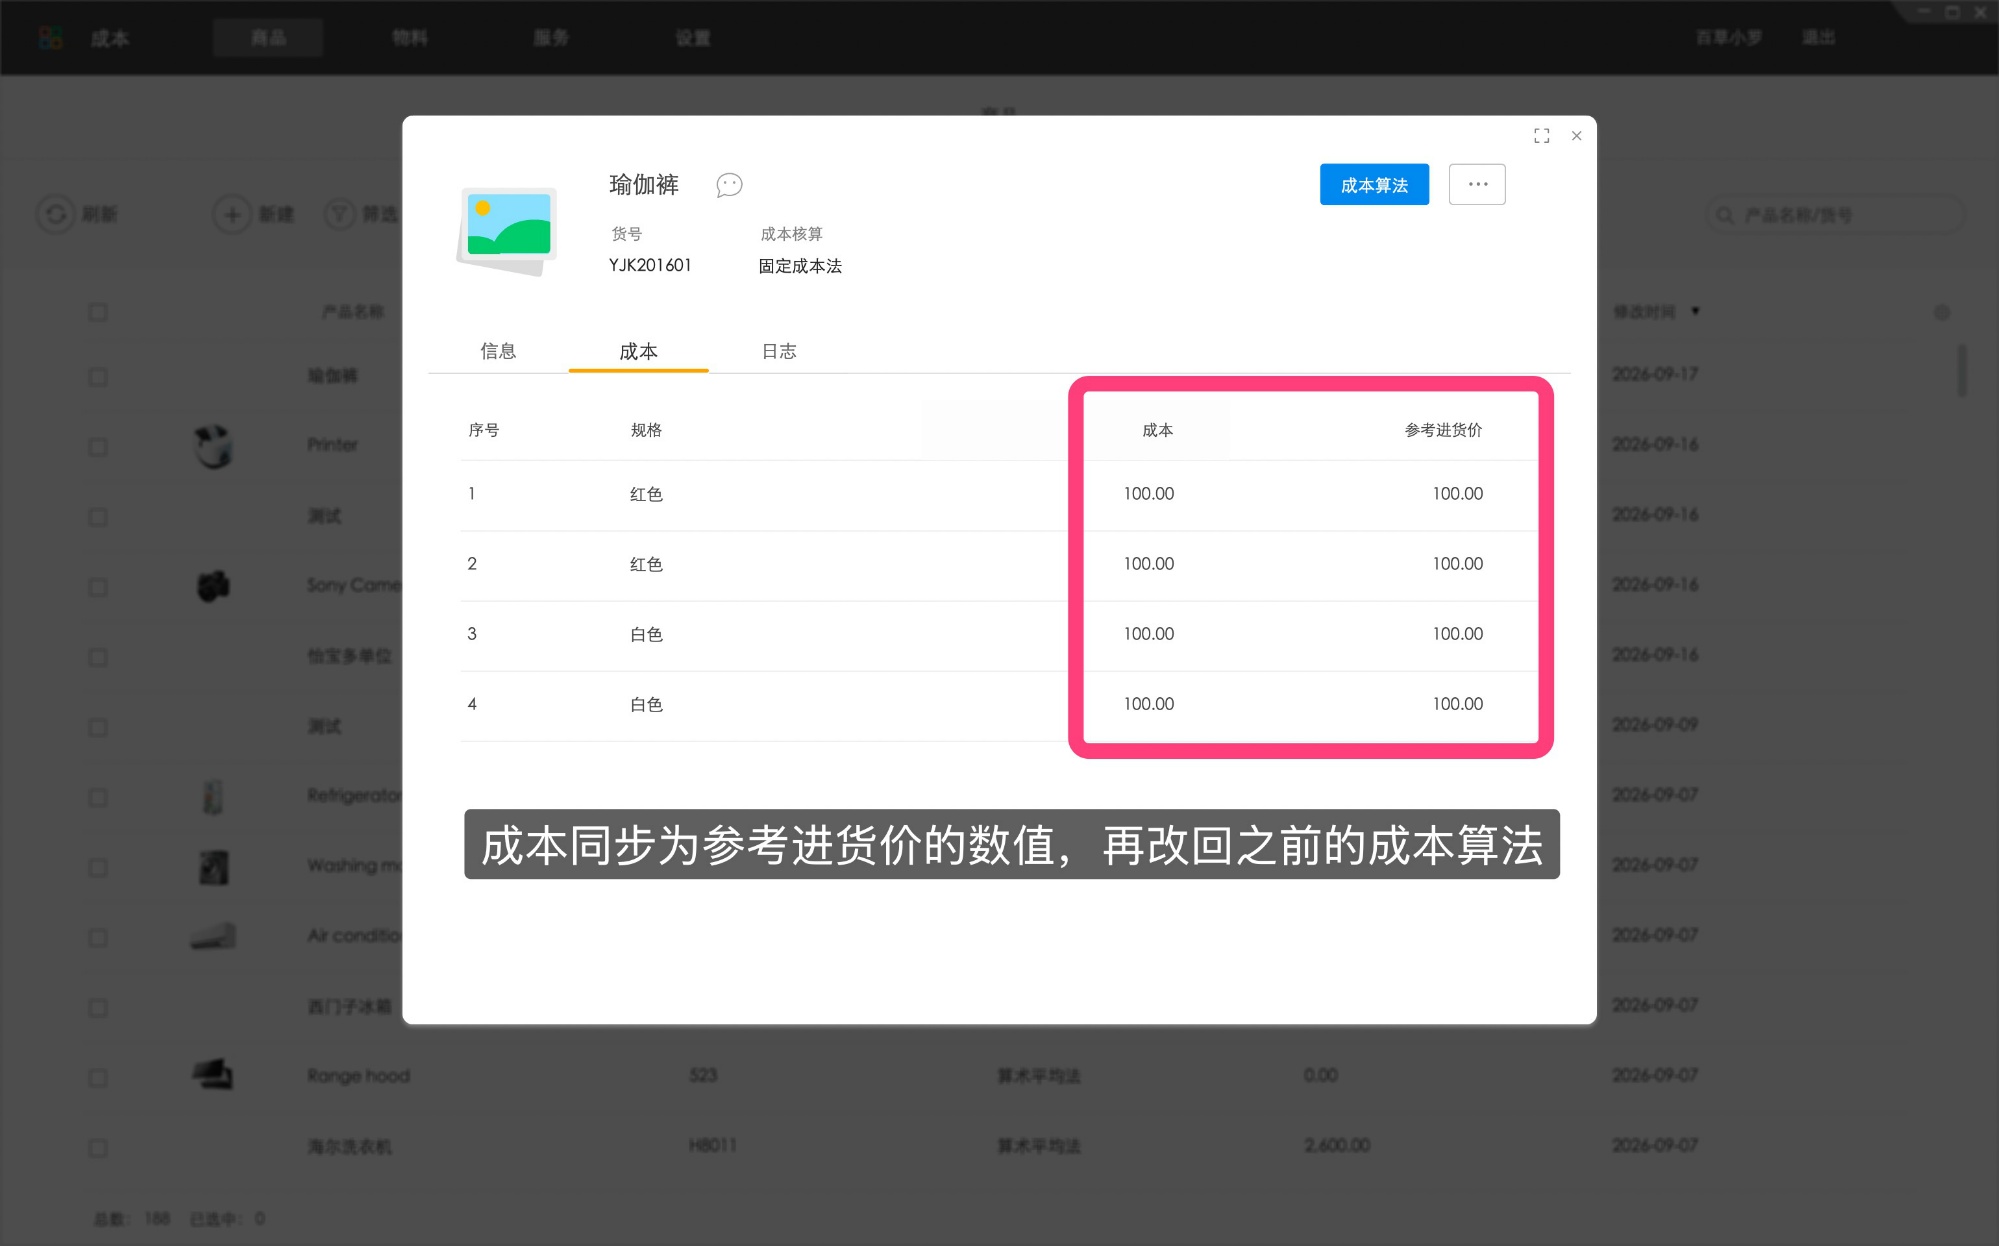Check the checkbox for Range hood row

[97, 1078]
